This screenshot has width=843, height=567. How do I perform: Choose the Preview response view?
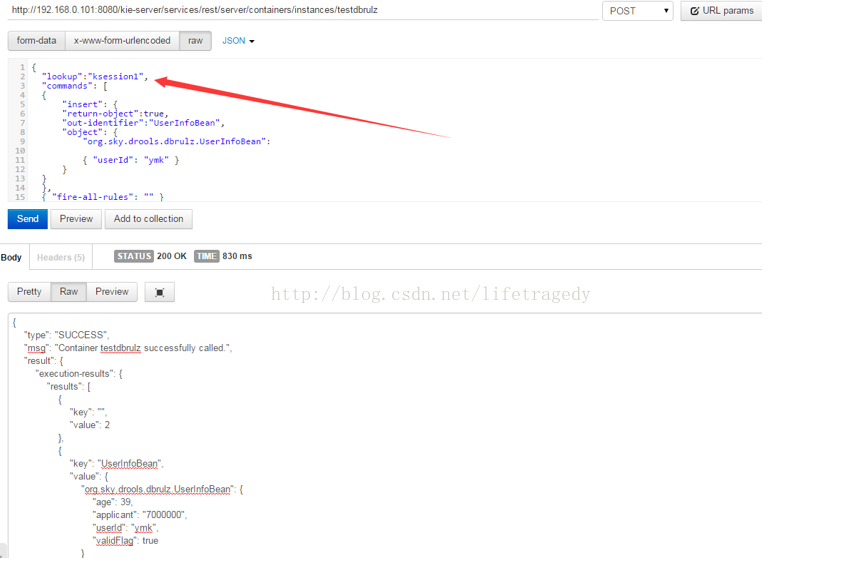(112, 292)
